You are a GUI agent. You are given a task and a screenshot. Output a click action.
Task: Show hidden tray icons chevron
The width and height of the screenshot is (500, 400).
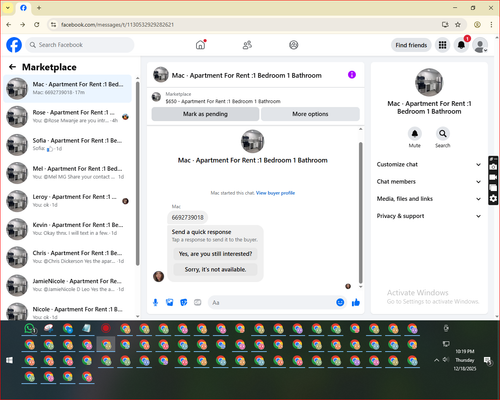436,360
